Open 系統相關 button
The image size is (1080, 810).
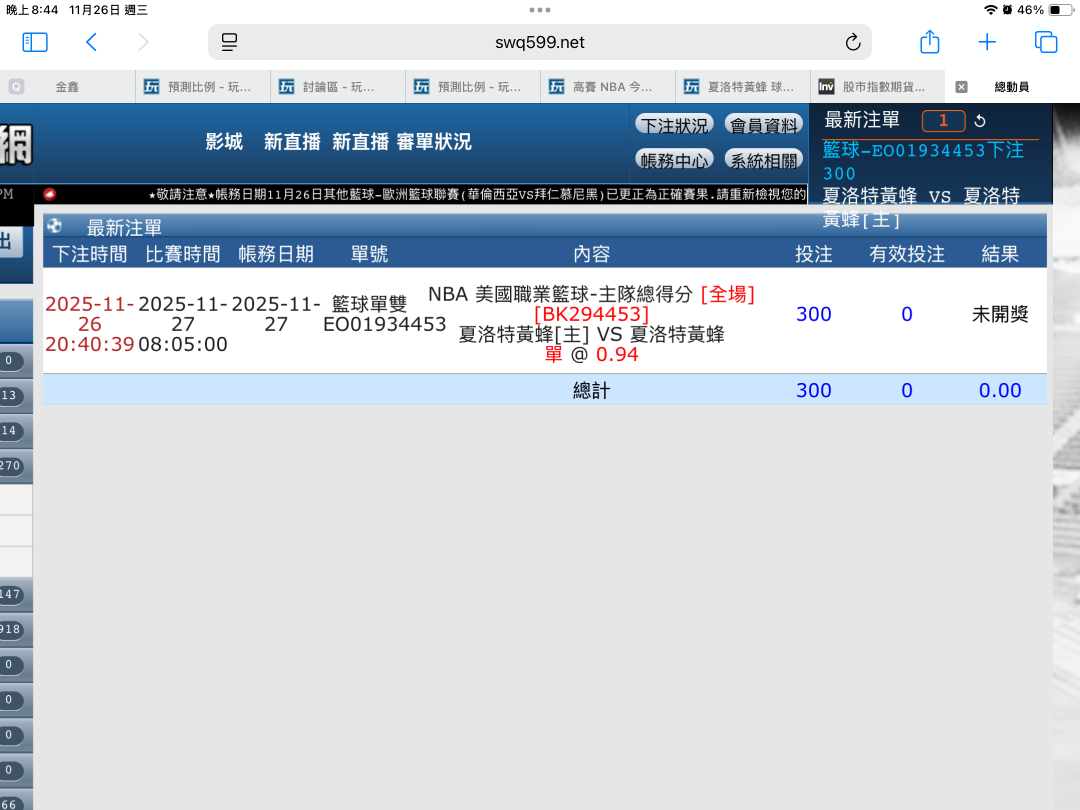click(x=764, y=160)
